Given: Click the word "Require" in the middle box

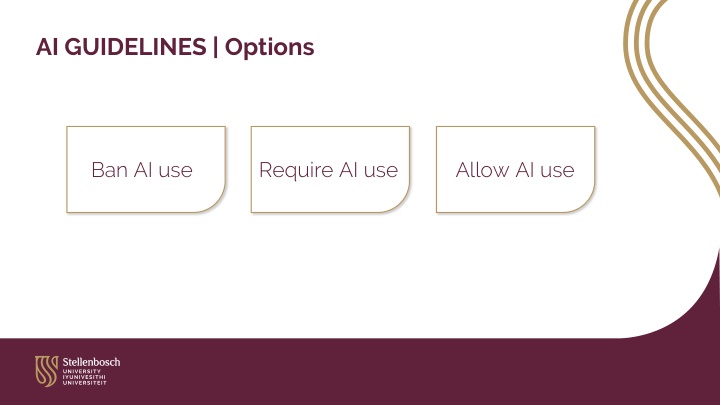Looking at the screenshot, I should click(296, 171).
